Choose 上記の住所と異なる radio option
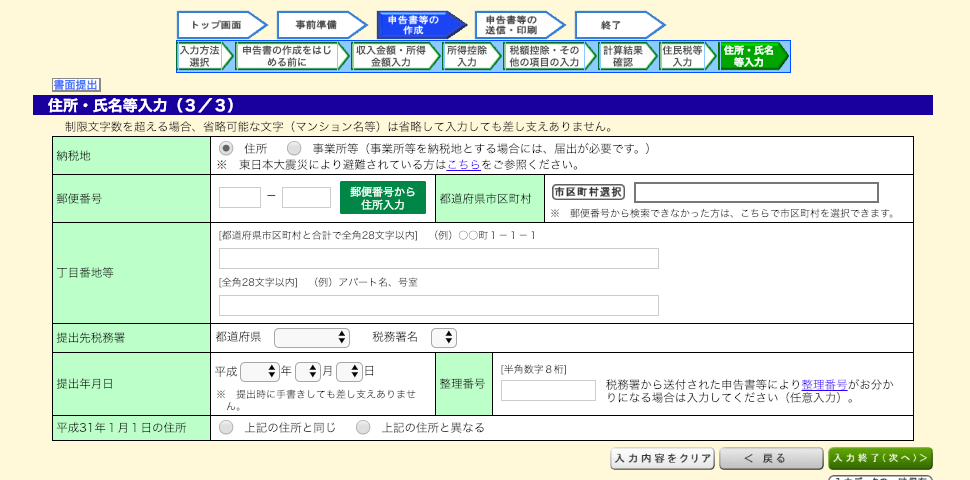The image size is (970, 480). point(363,428)
